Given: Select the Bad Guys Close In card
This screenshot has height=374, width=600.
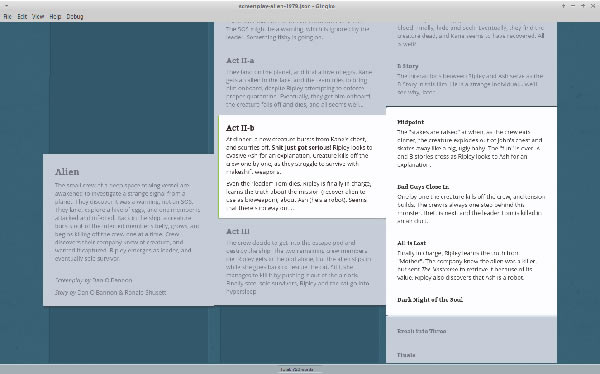Looking at the screenshot, I should click(471, 204).
